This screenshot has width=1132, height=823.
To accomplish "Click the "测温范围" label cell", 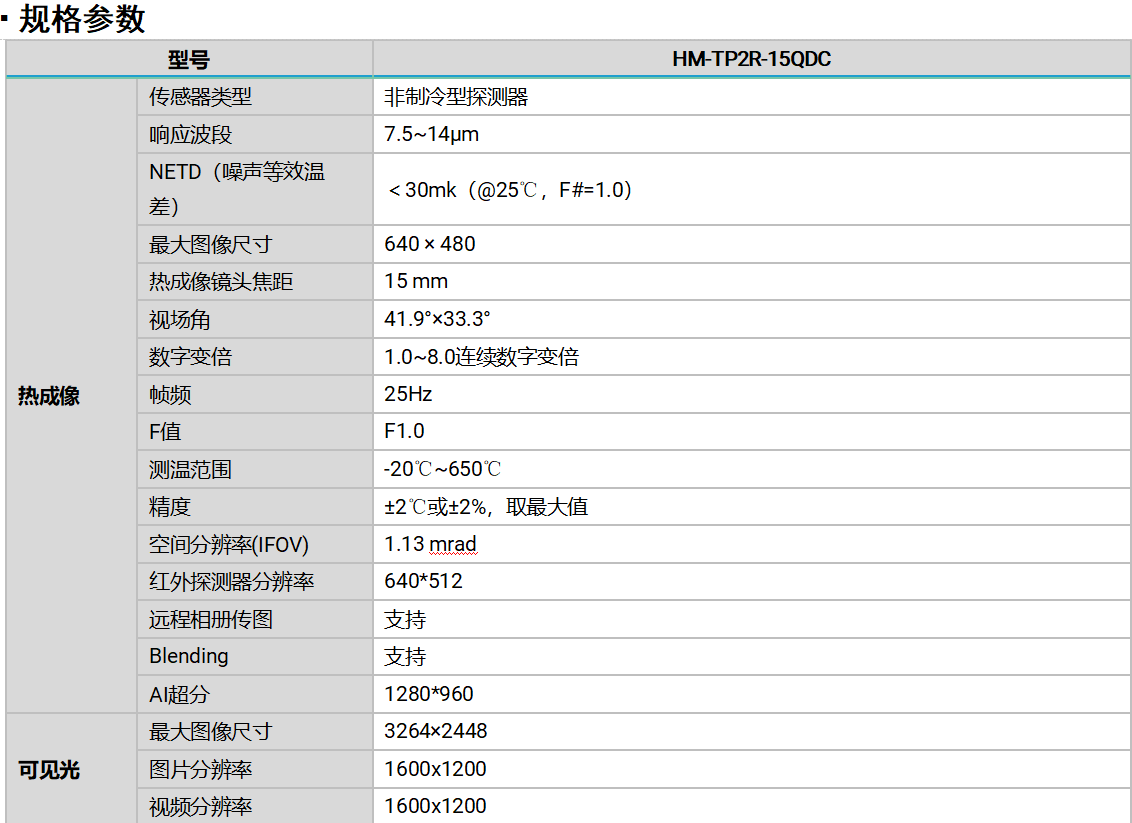I will click(x=255, y=469).
